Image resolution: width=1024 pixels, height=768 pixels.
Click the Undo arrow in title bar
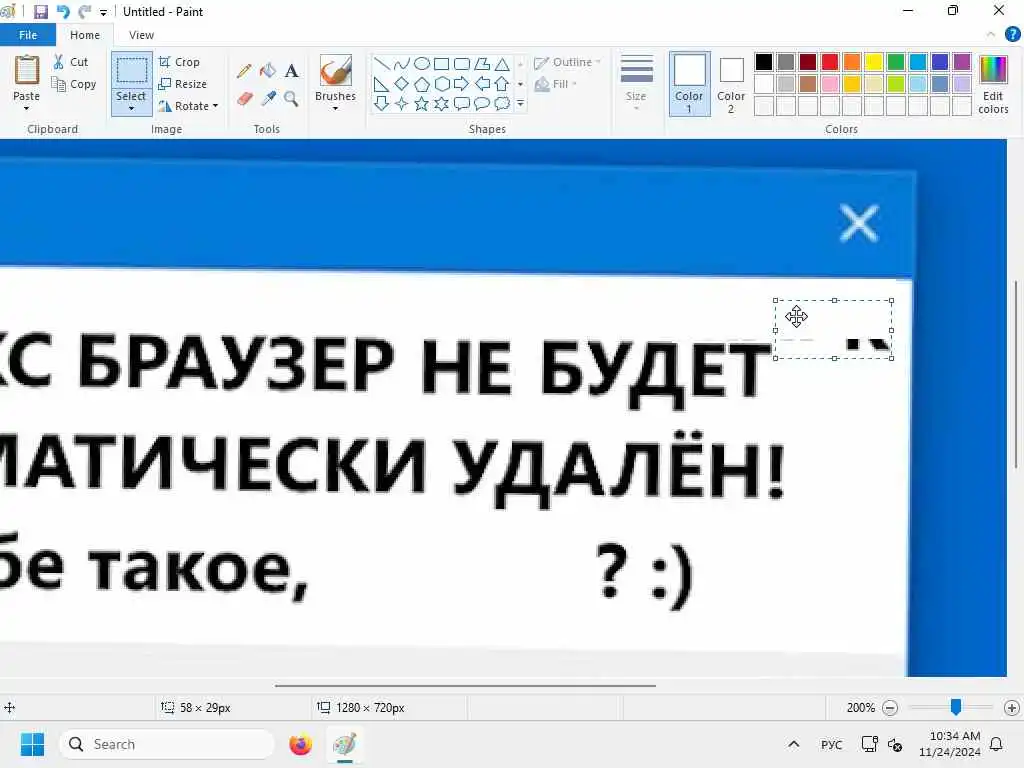point(63,12)
